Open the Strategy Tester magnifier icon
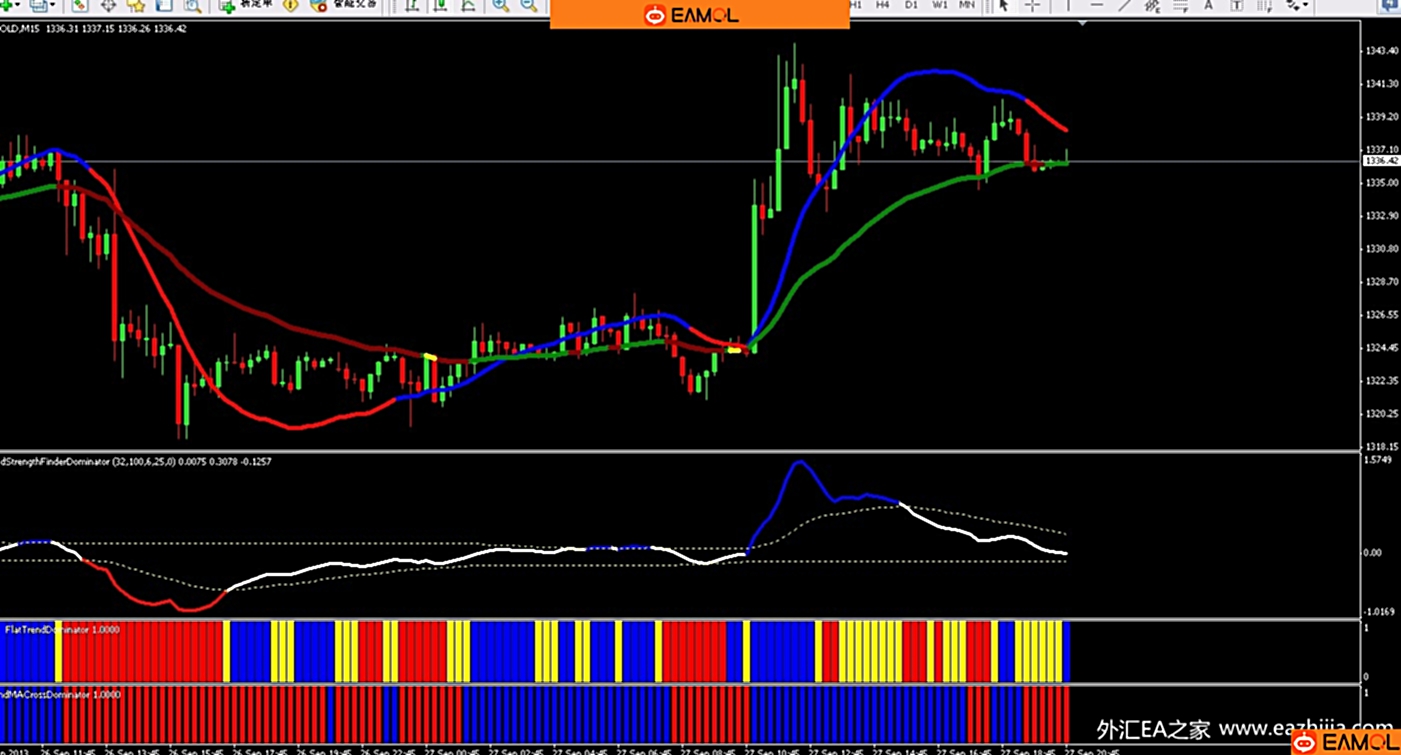The height and width of the screenshot is (755, 1401). pos(193,5)
